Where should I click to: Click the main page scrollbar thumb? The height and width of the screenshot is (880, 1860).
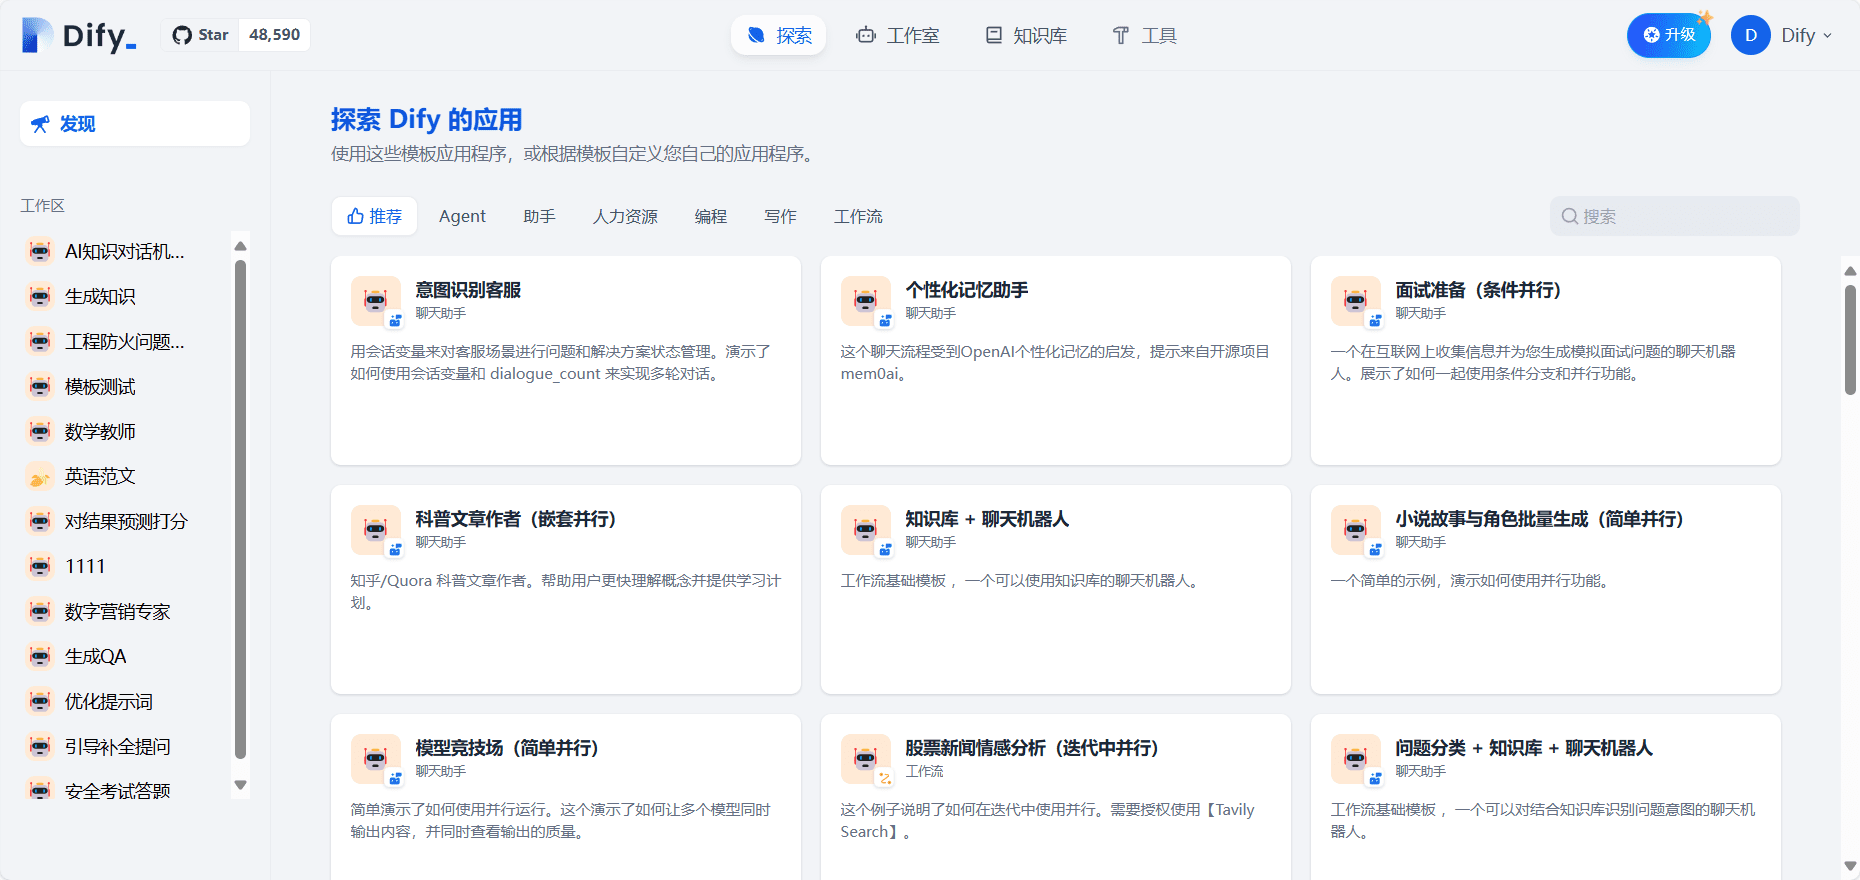[x=1850, y=340]
